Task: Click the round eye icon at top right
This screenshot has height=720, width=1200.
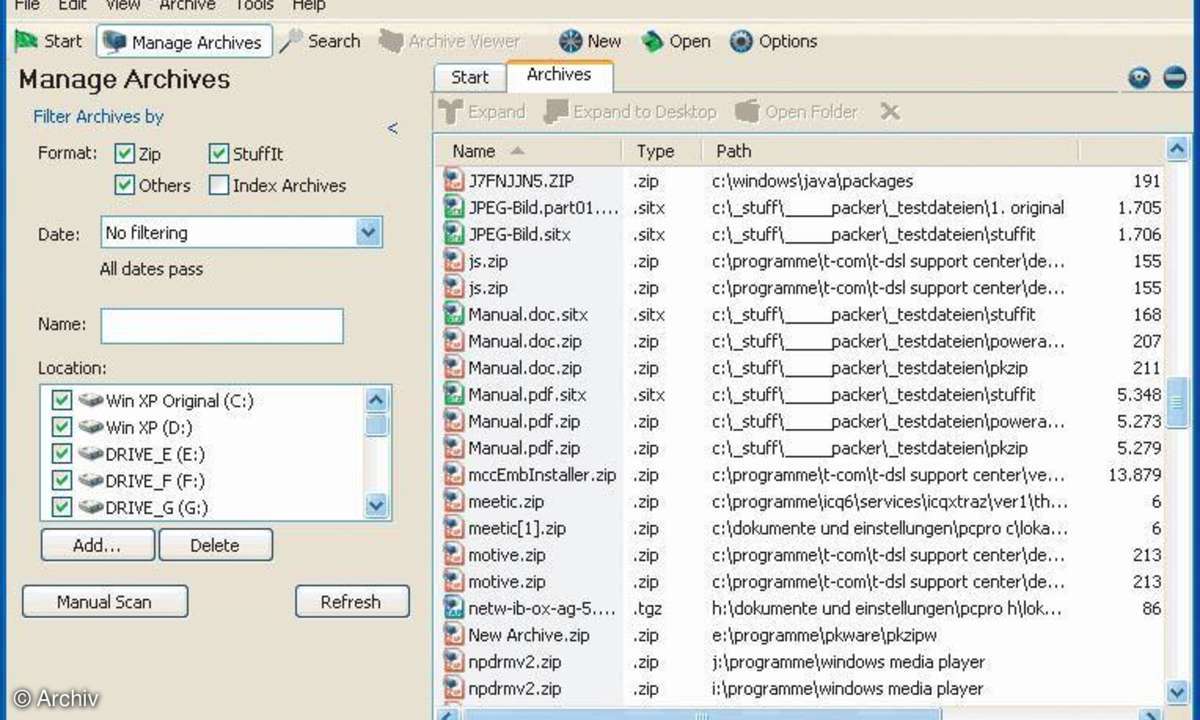Action: tap(1139, 78)
